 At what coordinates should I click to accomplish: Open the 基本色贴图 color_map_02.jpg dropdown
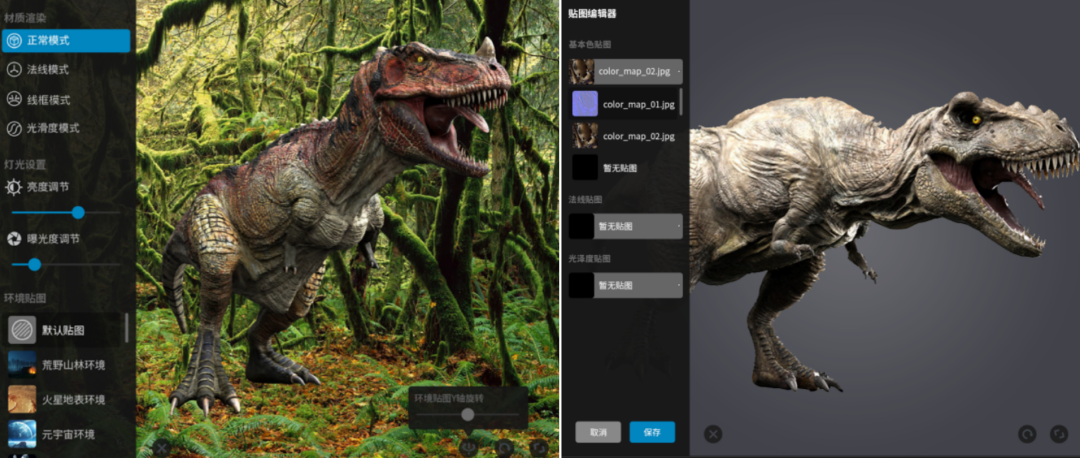click(x=625, y=72)
